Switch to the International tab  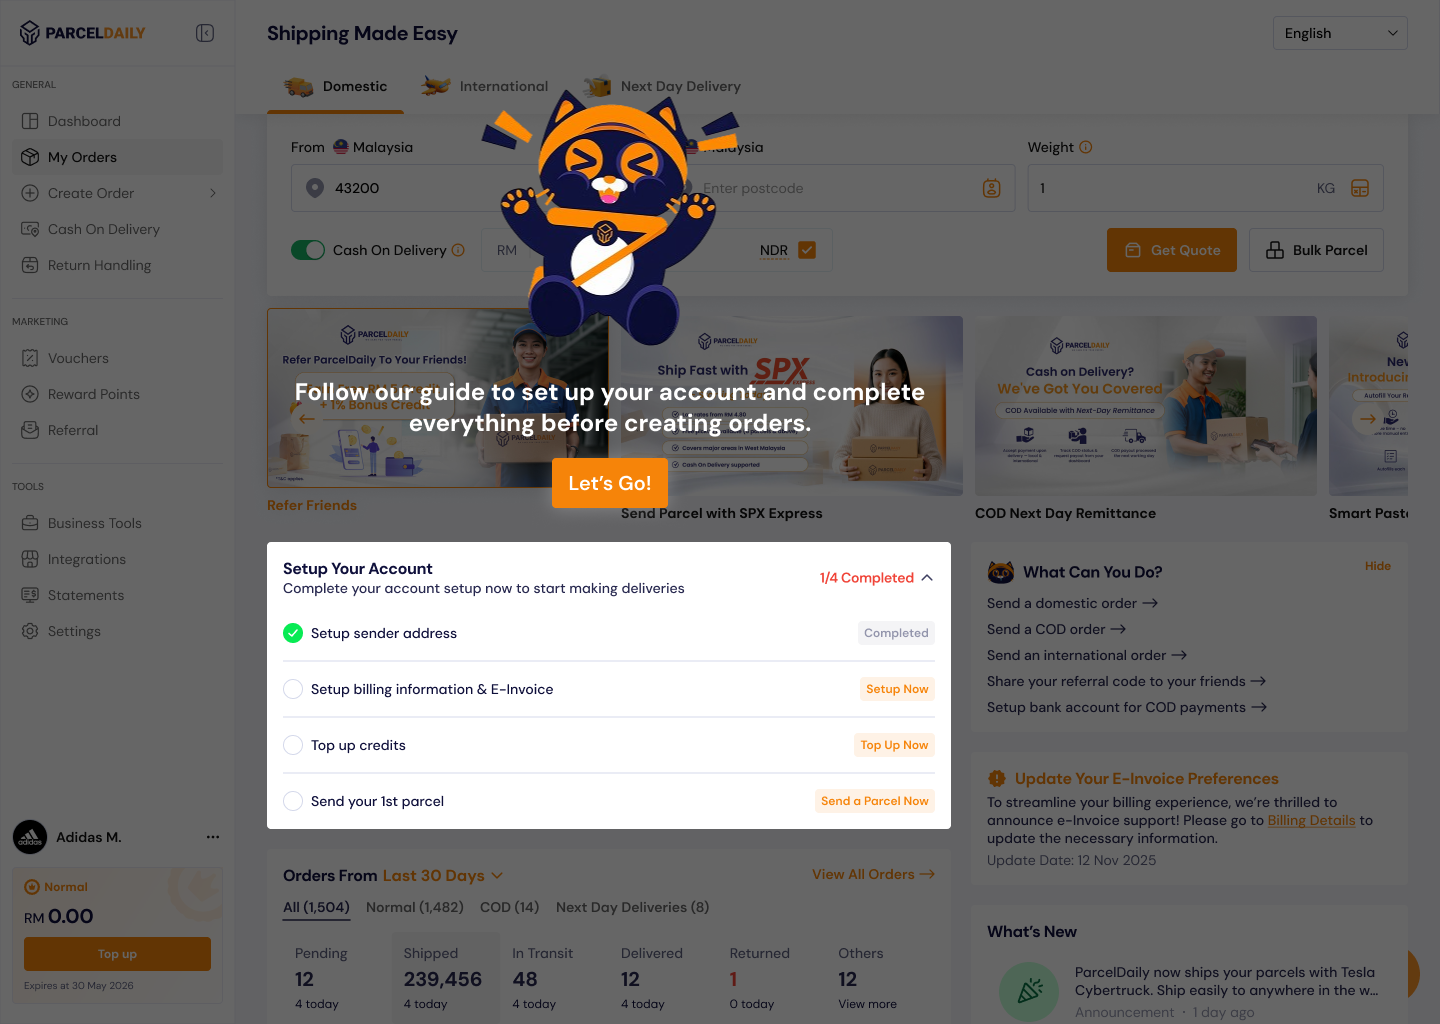pyautogui.click(x=485, y=86)
